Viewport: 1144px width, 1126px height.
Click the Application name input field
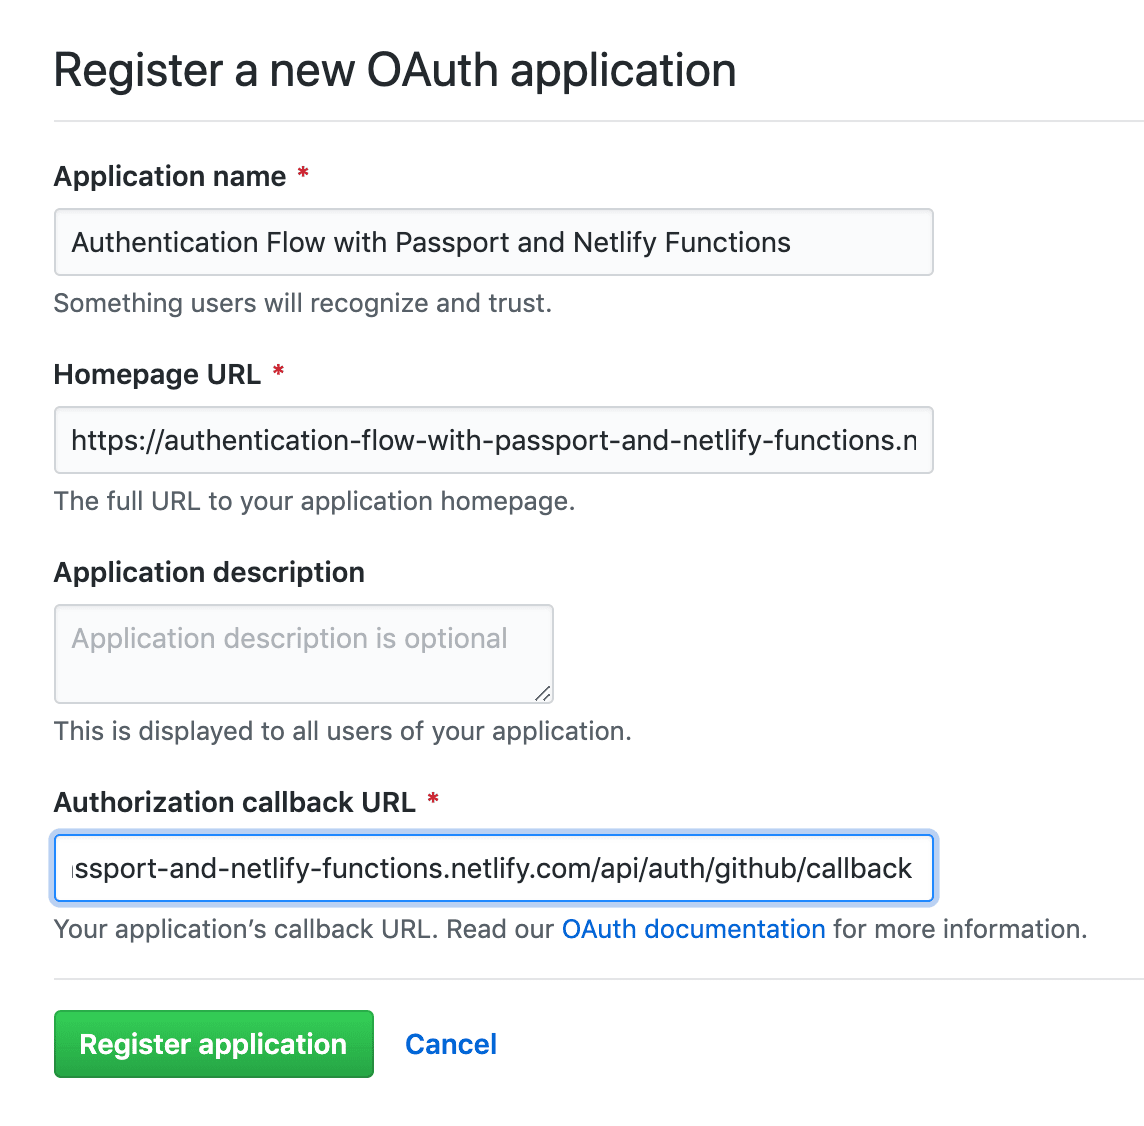(493, 242)
